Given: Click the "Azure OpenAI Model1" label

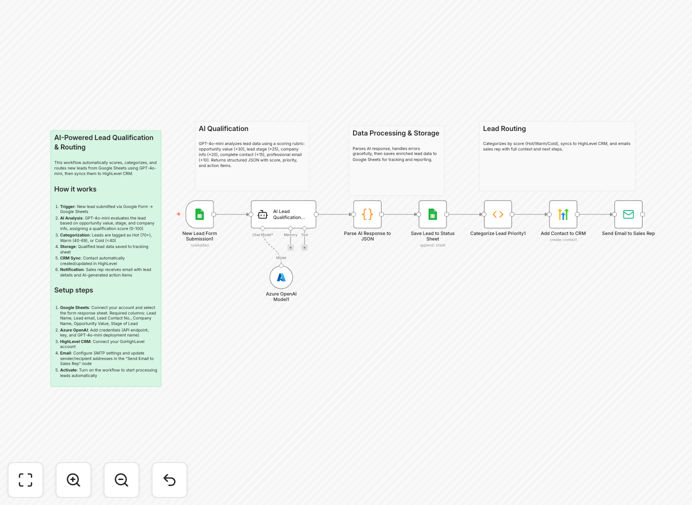Looking at the screenshot, I should pyautogui.click(x=281, y=296).
